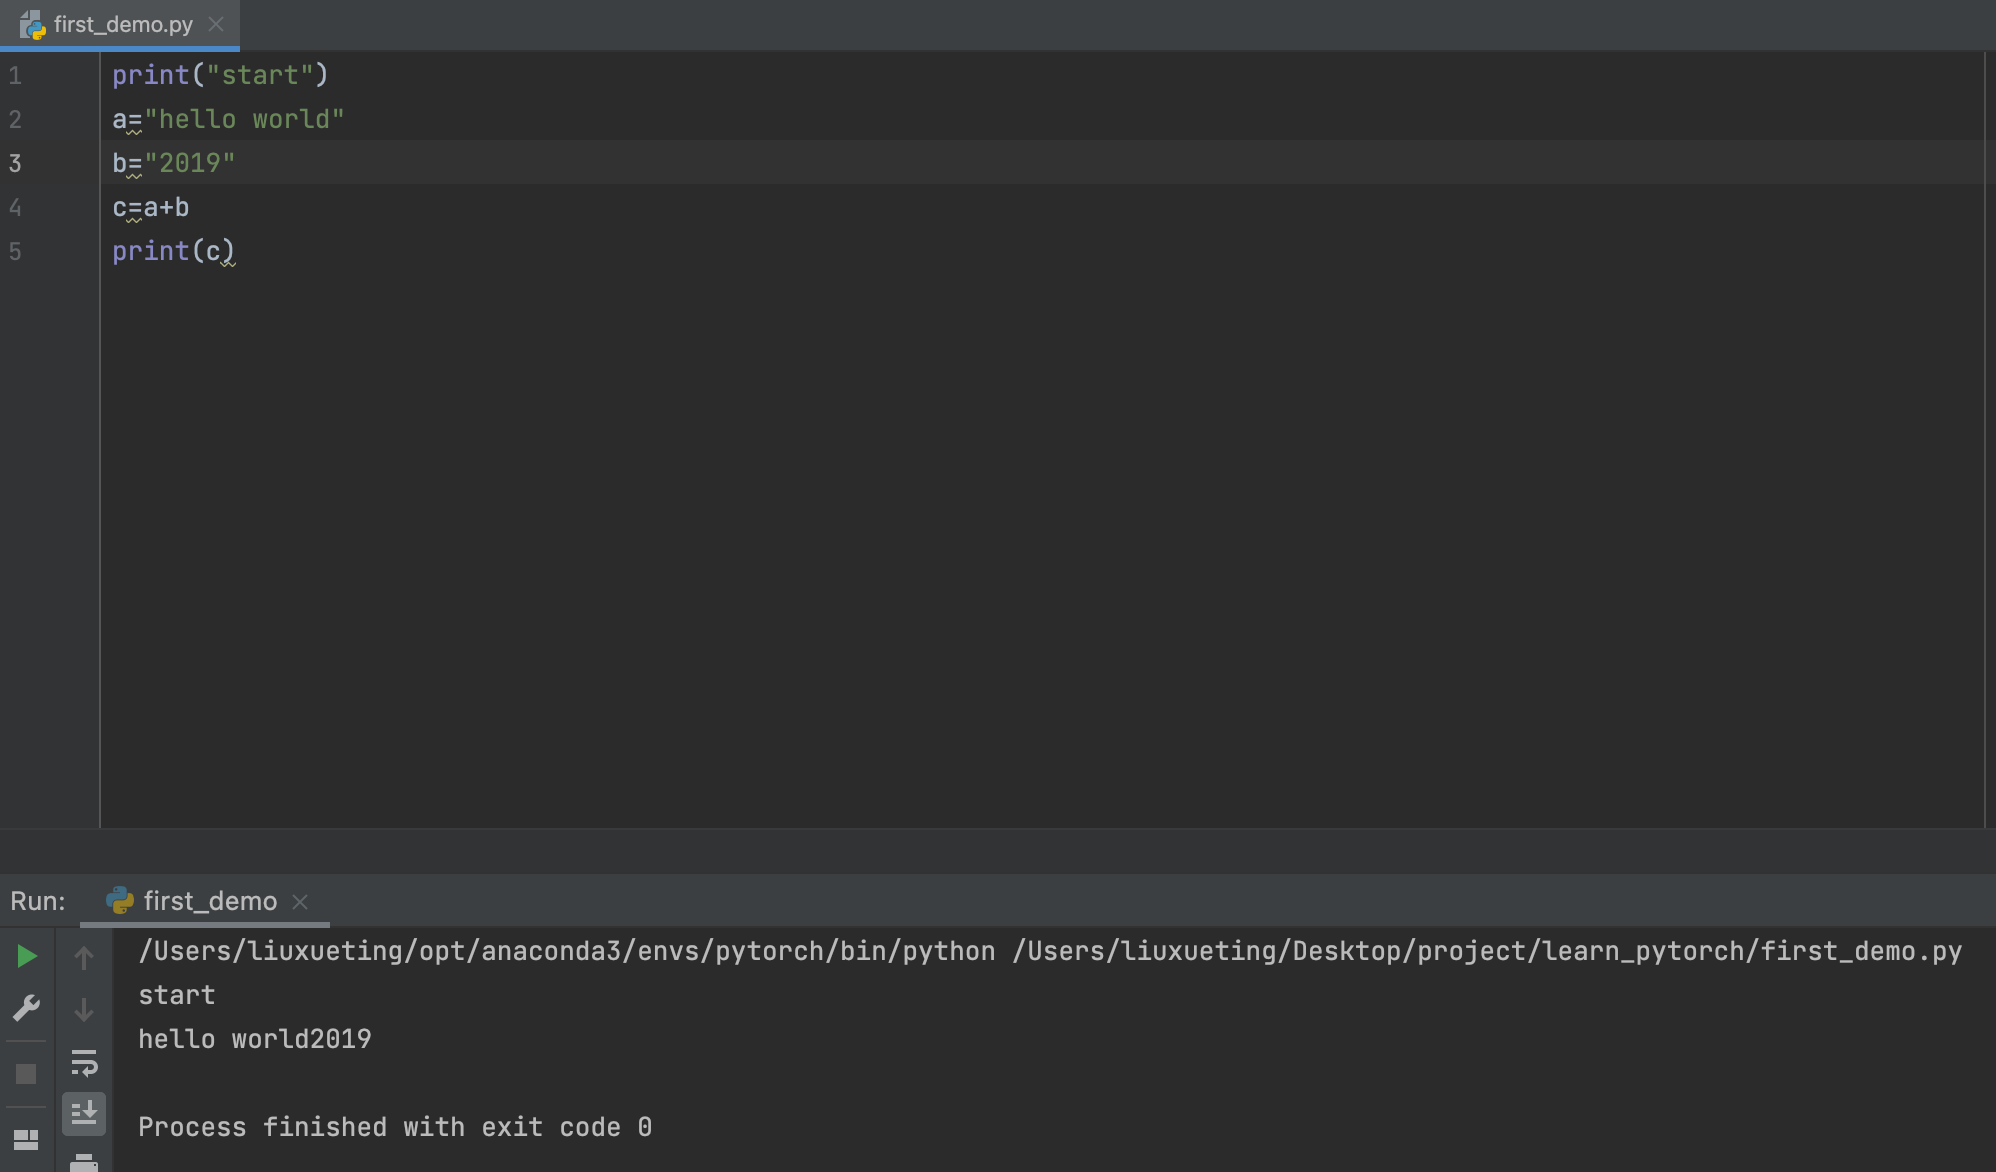
Task: Click down arrow in console toolbar
Action: coord(84,1010)
